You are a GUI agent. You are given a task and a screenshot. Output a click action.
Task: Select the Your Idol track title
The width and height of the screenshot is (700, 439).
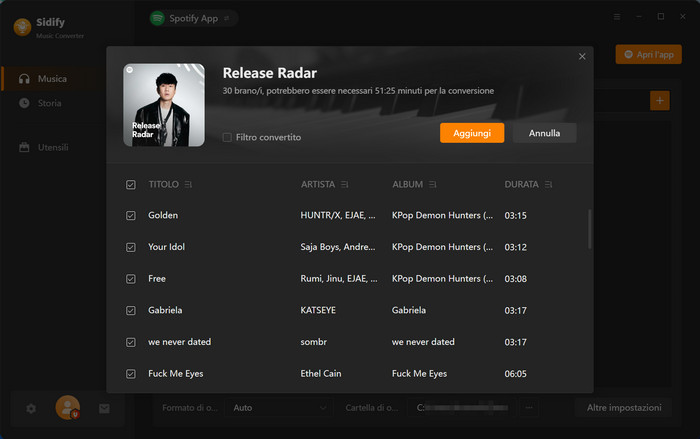167,247
